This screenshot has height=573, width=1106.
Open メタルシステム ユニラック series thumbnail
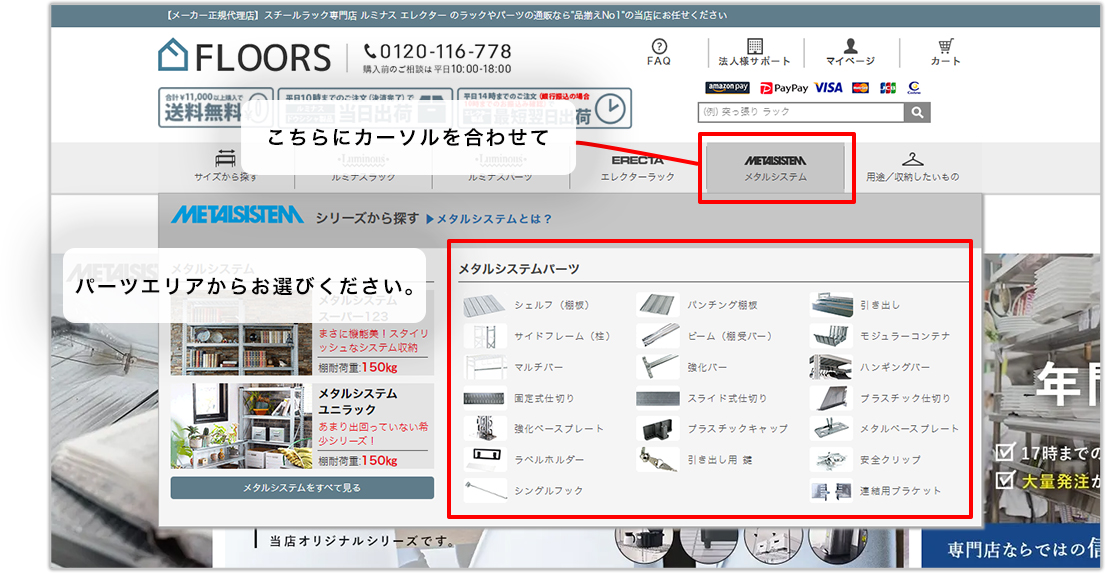tap(241, 426)
